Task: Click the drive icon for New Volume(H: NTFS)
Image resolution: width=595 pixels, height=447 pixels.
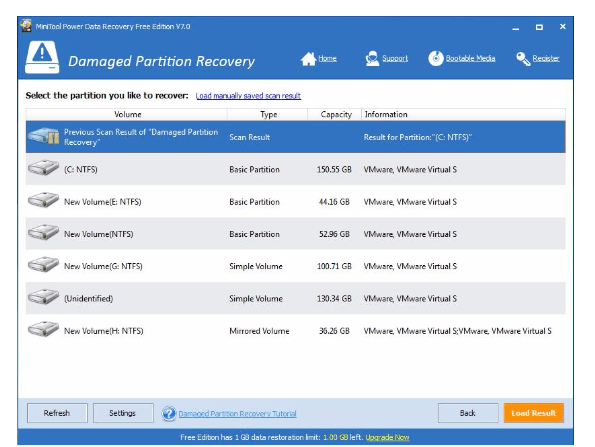Action: point(43,329)
